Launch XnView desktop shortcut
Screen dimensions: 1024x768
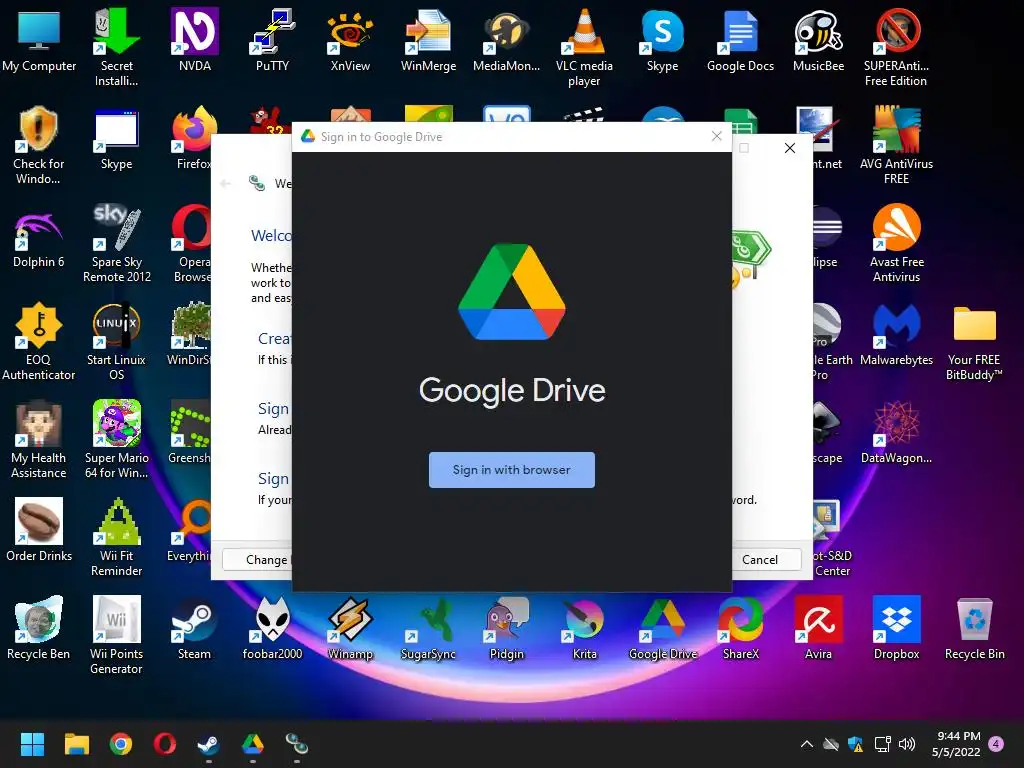pyautogui.click(x=350, y=40)
